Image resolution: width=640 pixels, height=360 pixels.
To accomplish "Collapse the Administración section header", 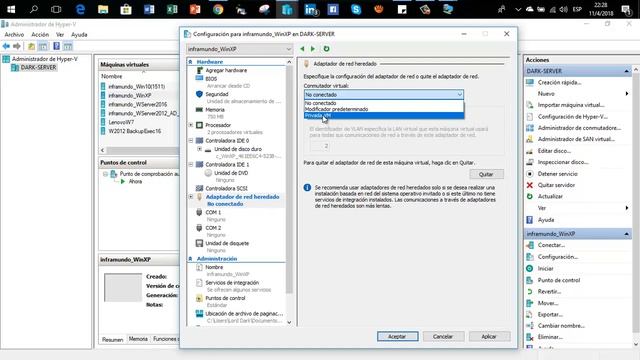I will 190,259.
